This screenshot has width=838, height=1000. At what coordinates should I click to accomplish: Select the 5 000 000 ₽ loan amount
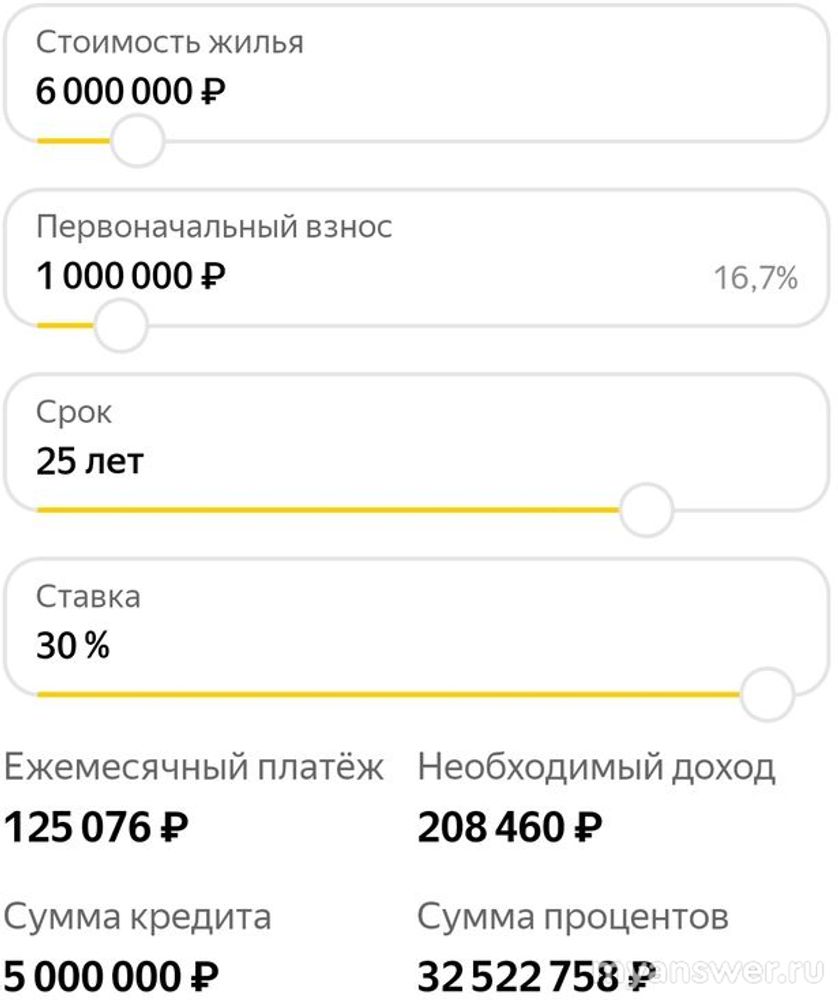(112, 975)
